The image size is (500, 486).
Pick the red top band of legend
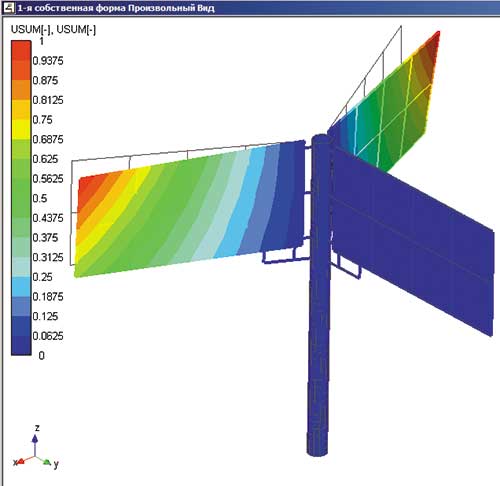(x=21, y=51)
